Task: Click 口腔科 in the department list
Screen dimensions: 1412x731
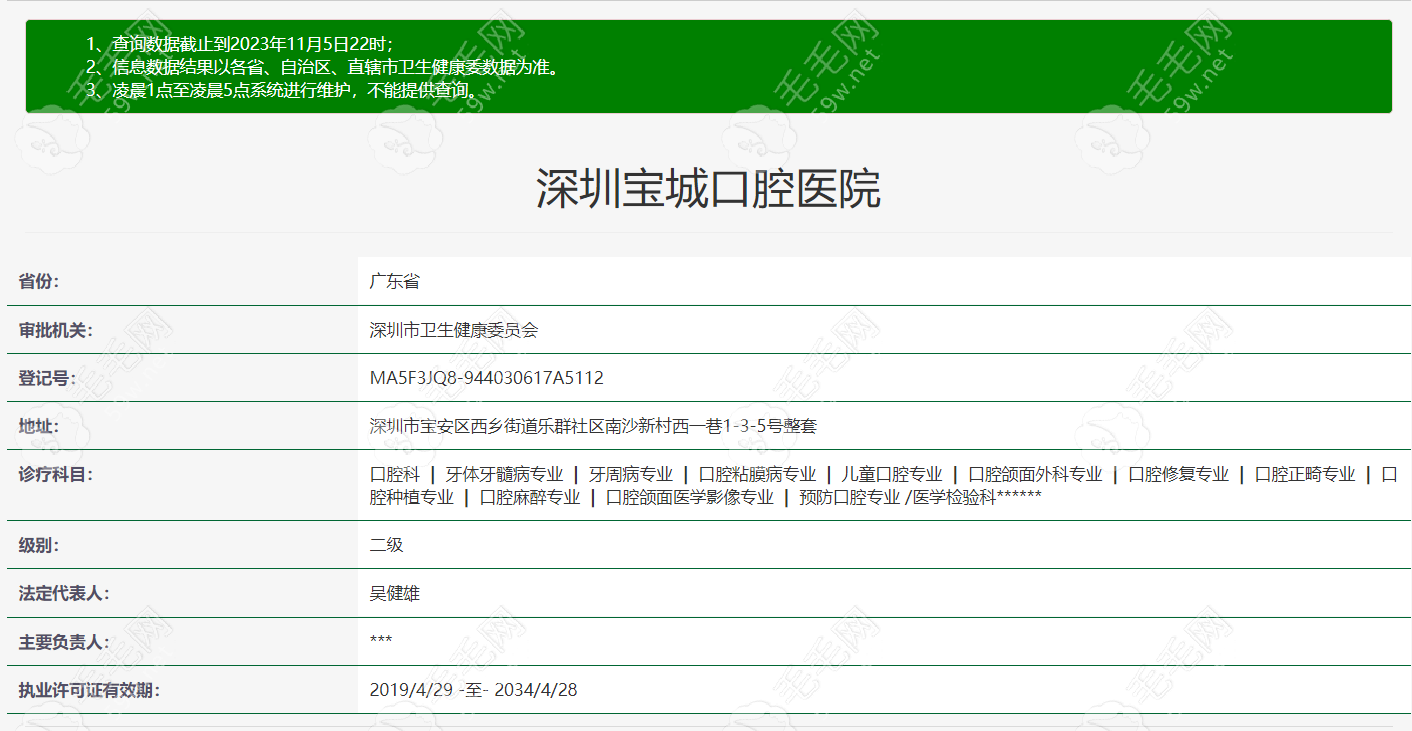Action: 395,474
